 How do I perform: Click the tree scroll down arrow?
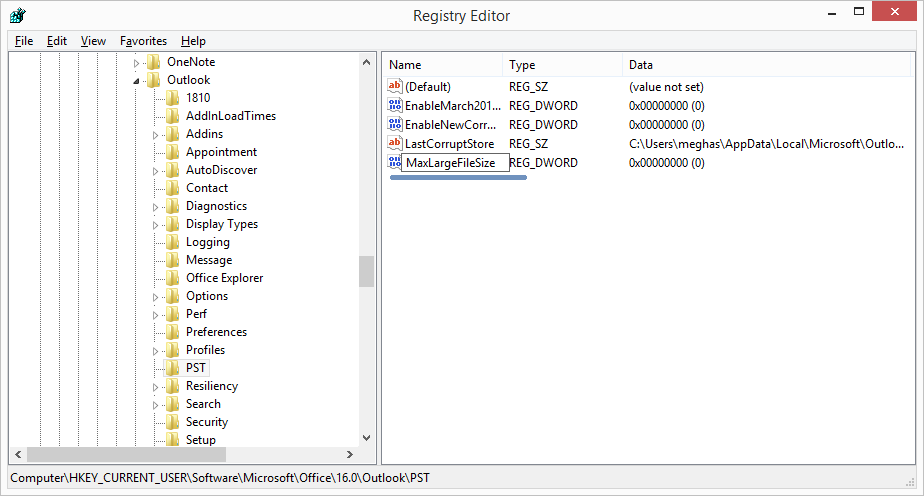(x=366, y=438)
